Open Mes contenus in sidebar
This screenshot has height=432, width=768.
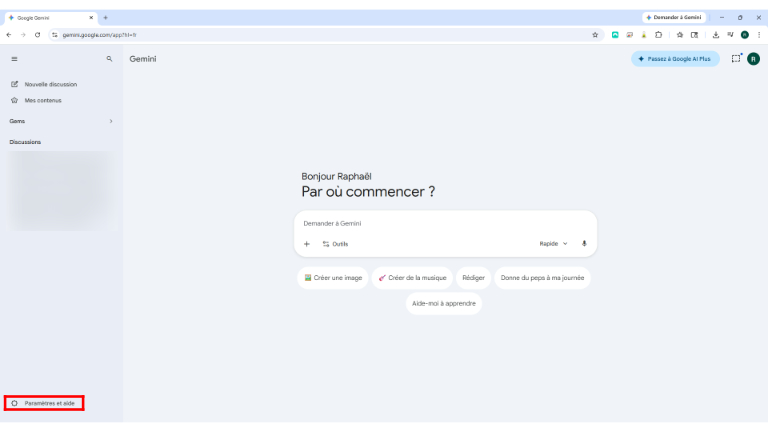click(x=42, y=100)
